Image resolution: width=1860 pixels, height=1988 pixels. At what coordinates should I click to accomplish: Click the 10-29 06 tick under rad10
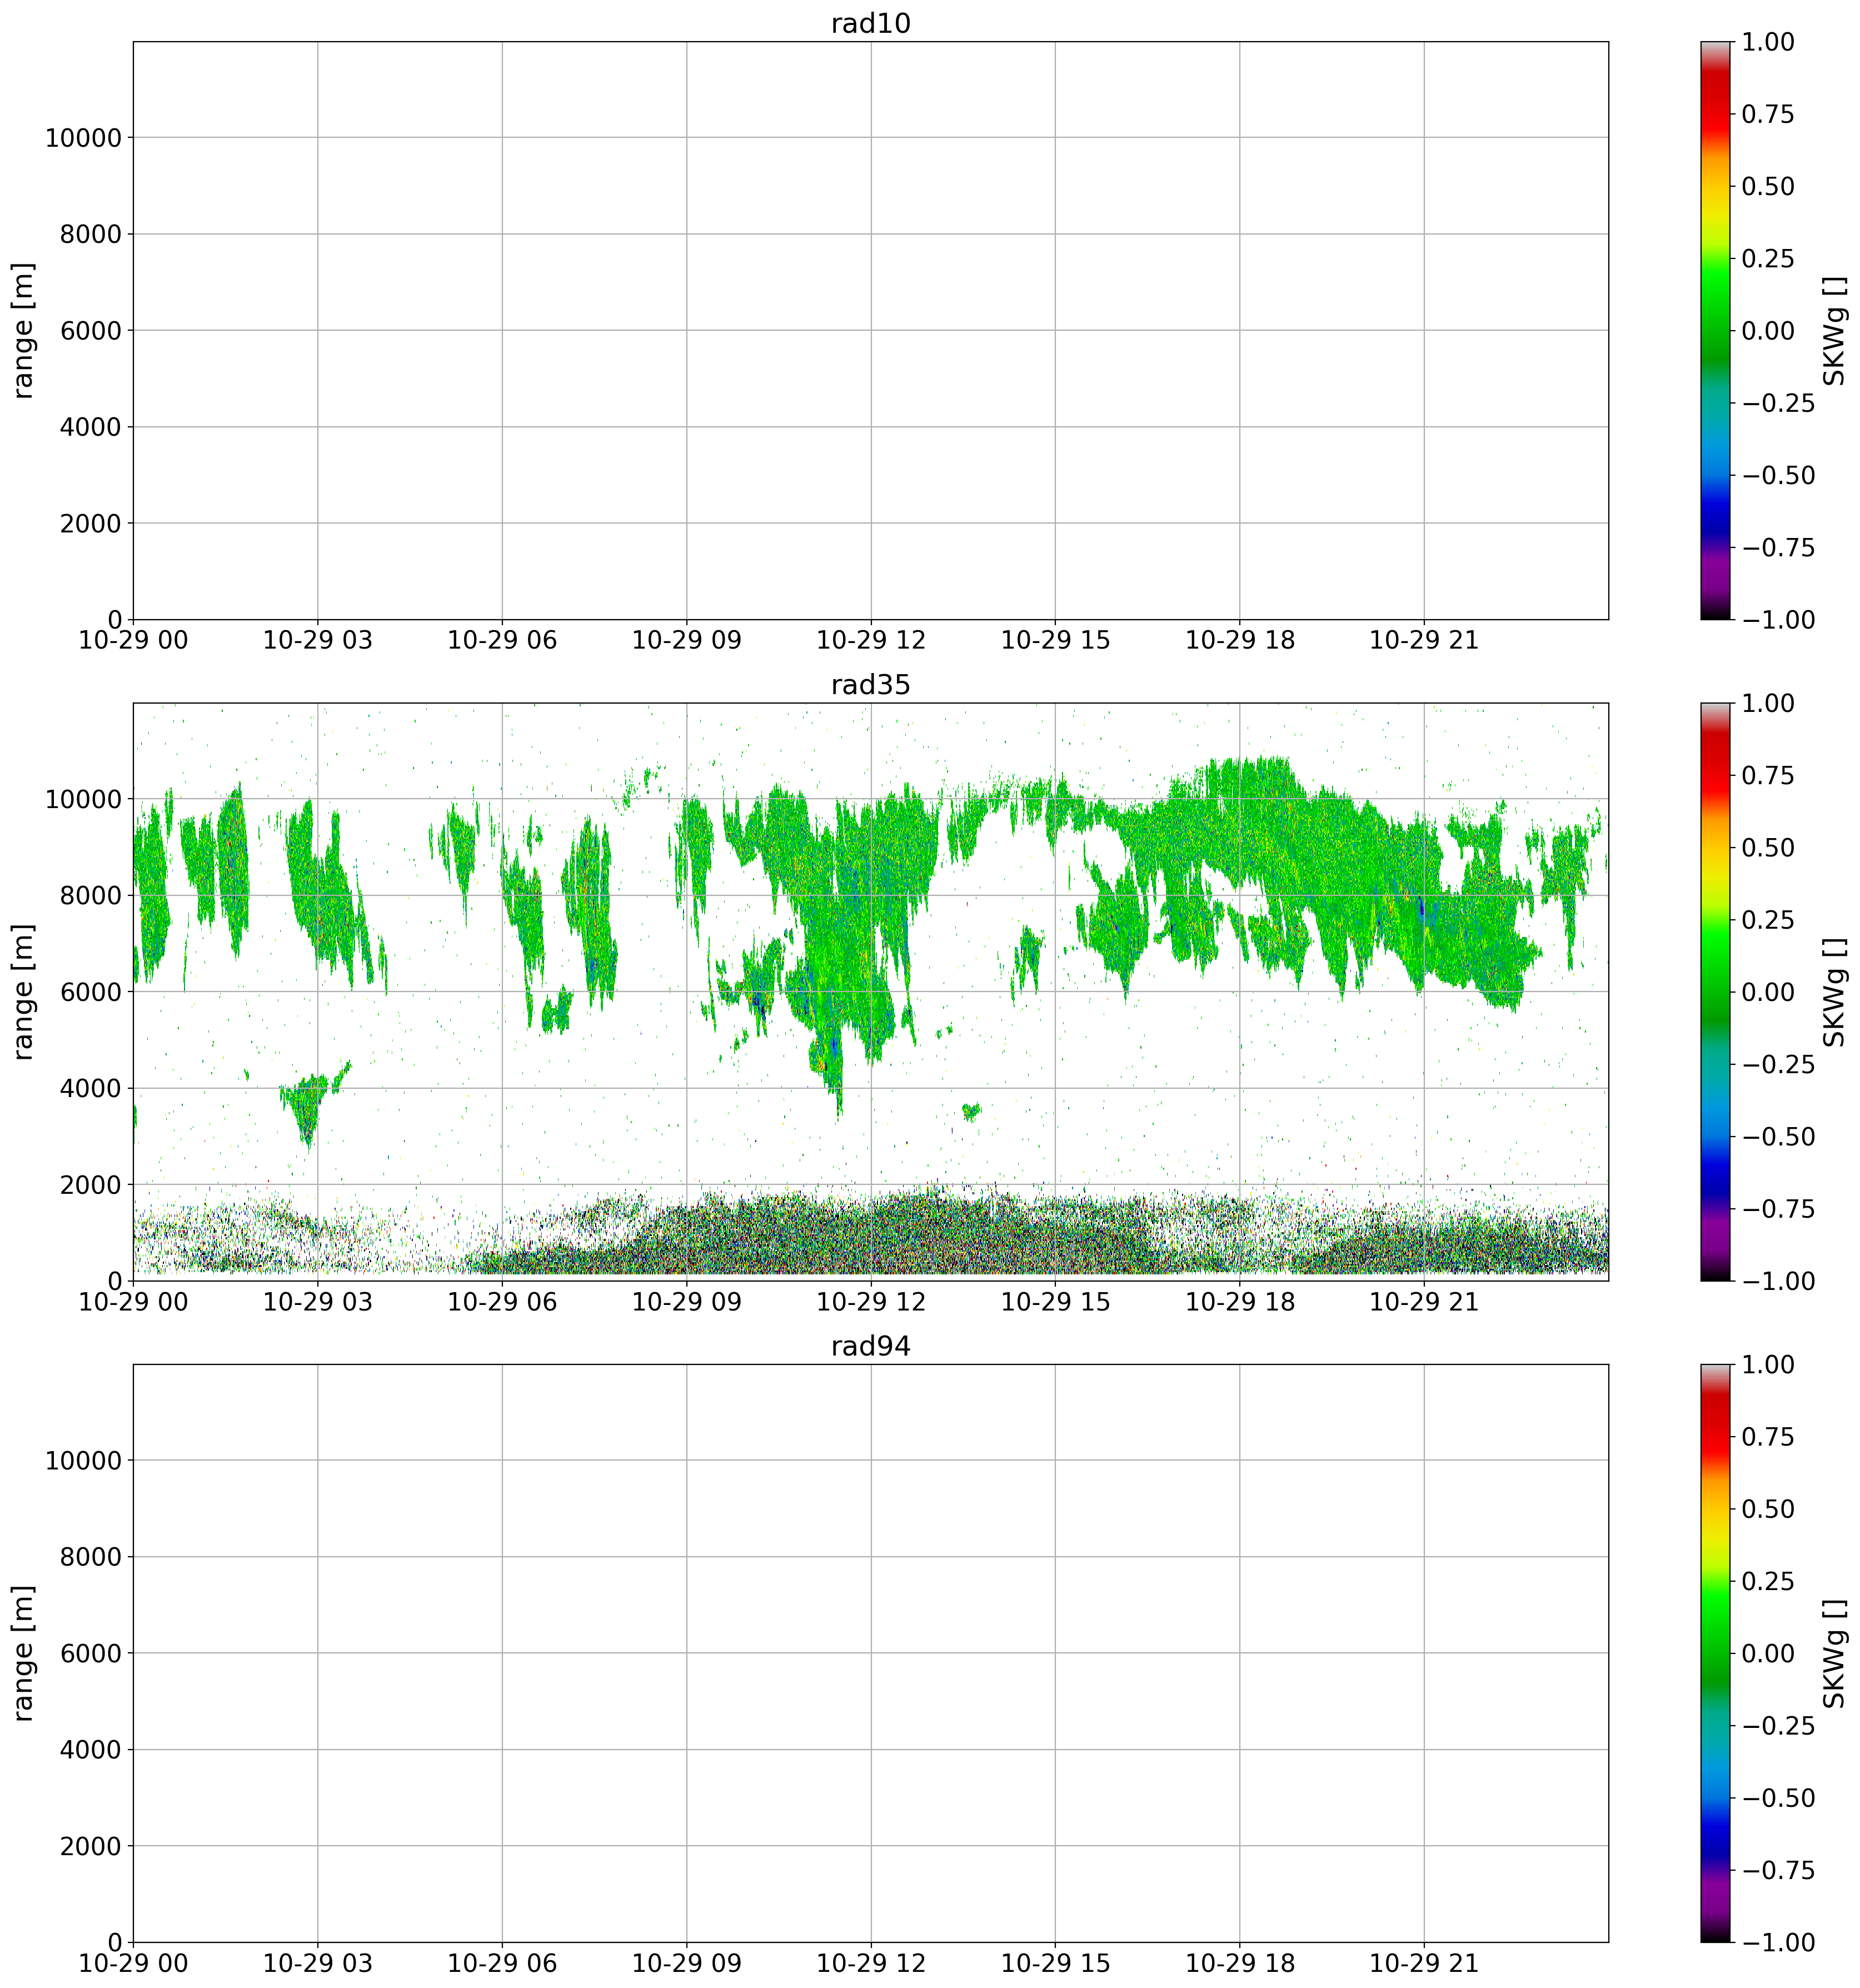tap(502, 641)
